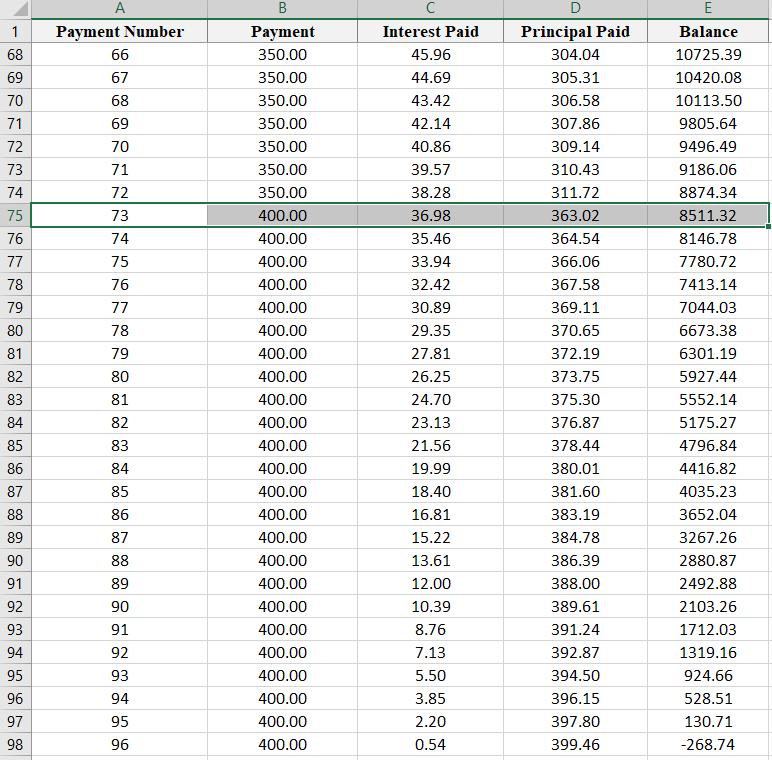Click row header 68

pos(15,54)
